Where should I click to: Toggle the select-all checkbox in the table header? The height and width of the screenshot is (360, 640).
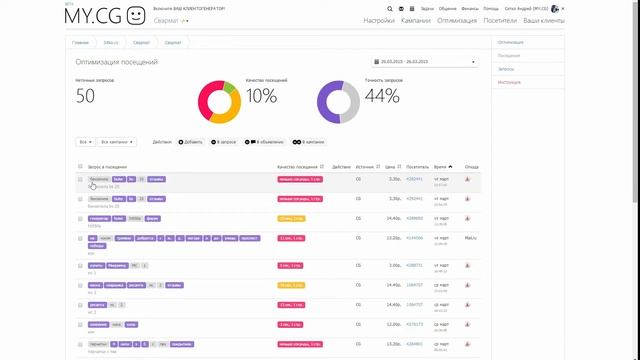(80, 166)
